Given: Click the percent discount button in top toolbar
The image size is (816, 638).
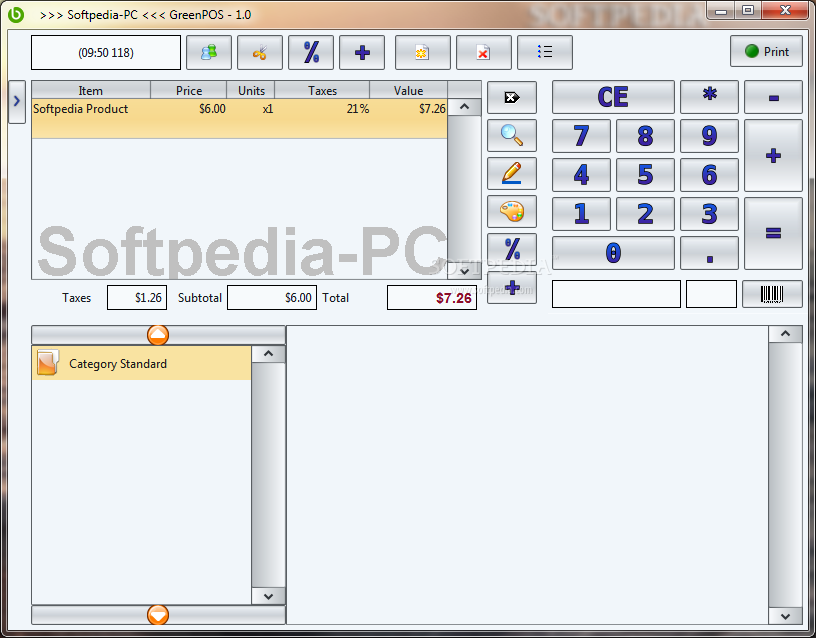Looking at the screenshot, I should click(311, 52).
